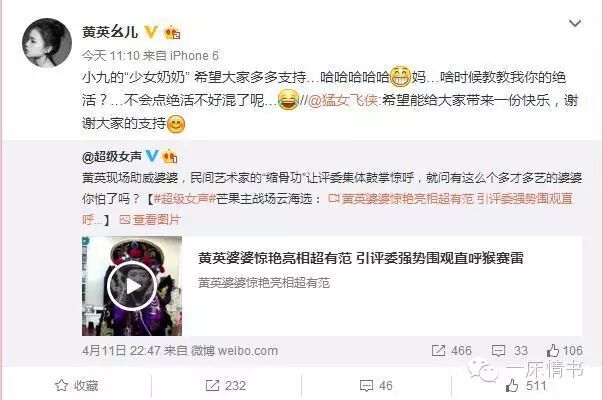This screenshot has height=400, width=603.
Task: Click the yellow V verified badge
Action: (150, 32)
